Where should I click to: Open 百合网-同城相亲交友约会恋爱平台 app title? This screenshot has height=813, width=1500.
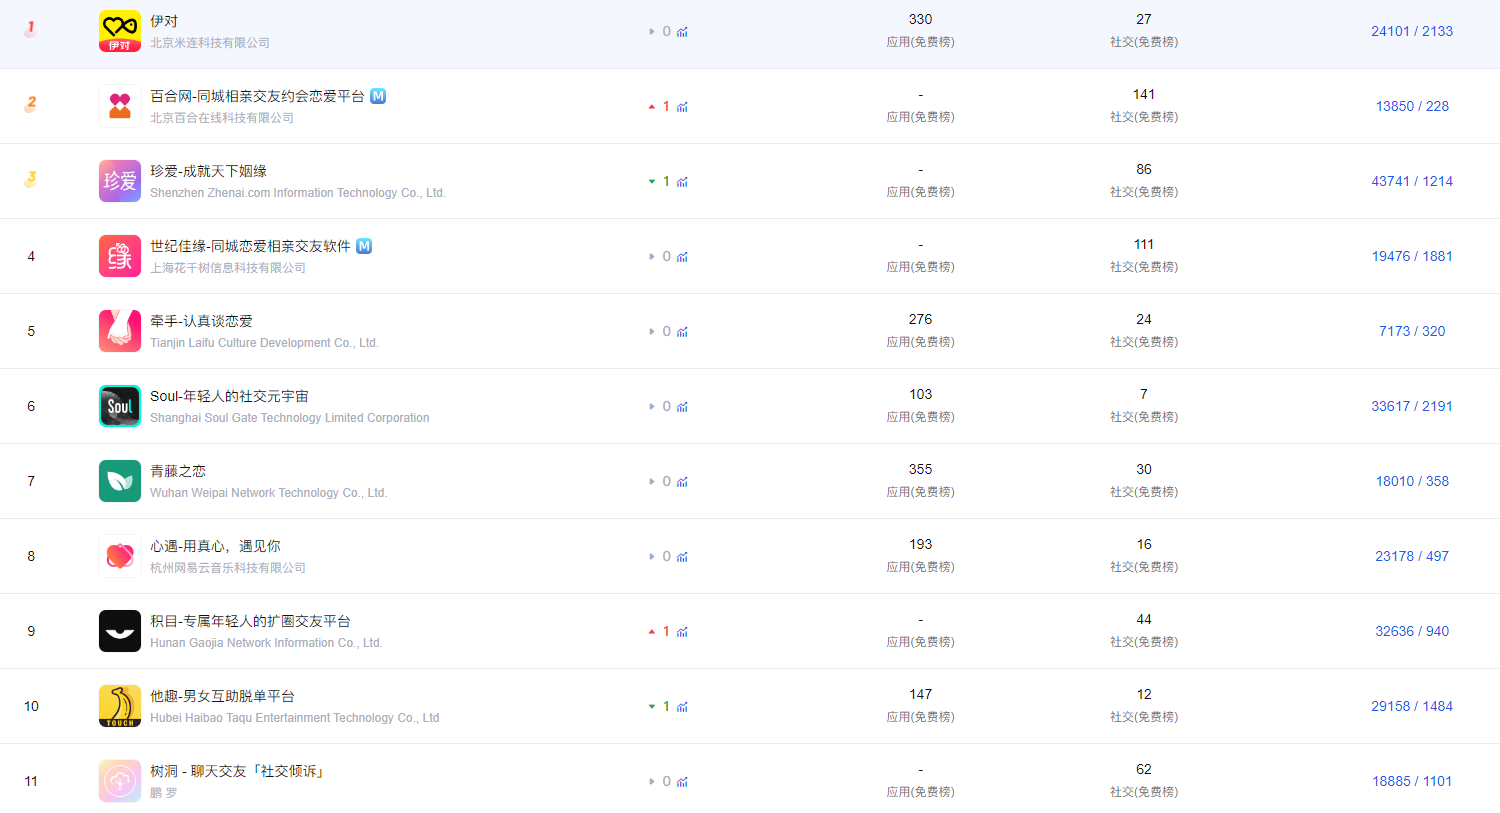click(x=257, y=96)
